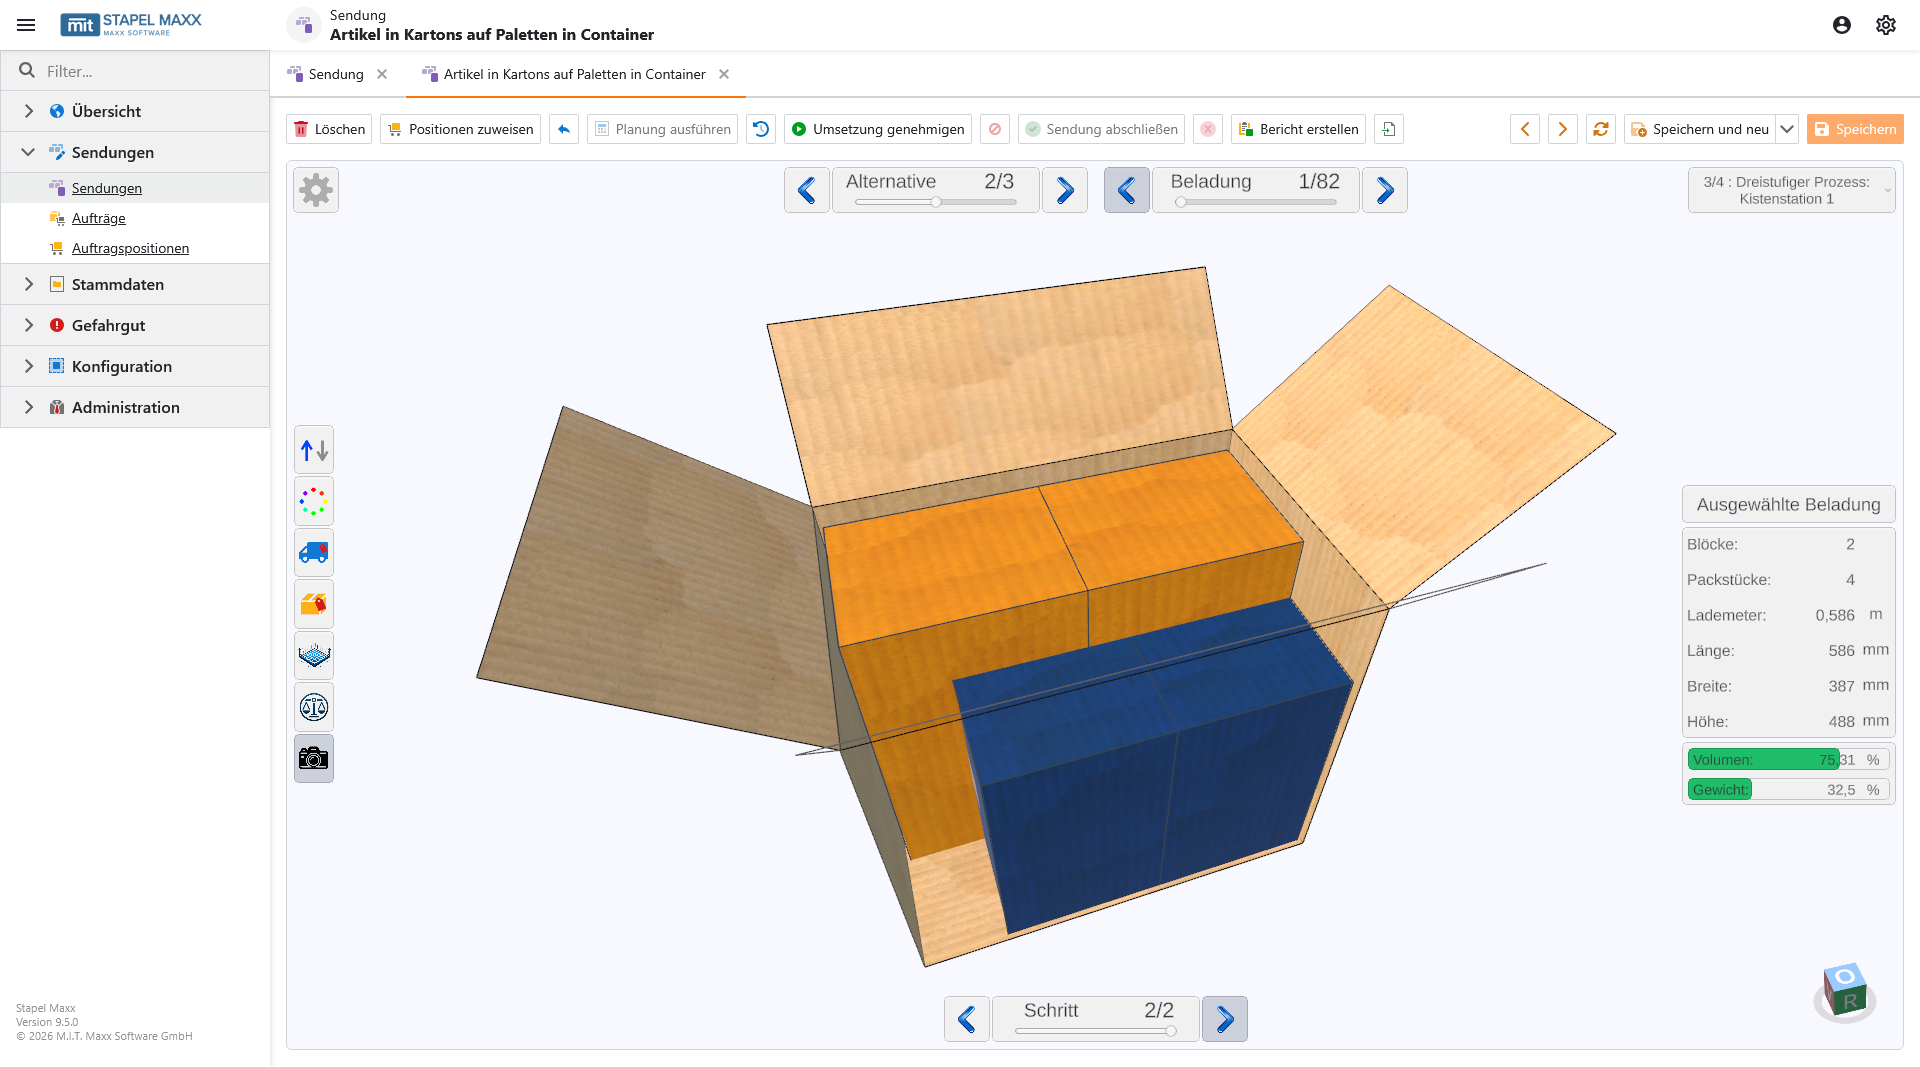Adjust the Beladung slider
The width and height of the screenshot is (1920, 1067).
[x=1256, y=202]
